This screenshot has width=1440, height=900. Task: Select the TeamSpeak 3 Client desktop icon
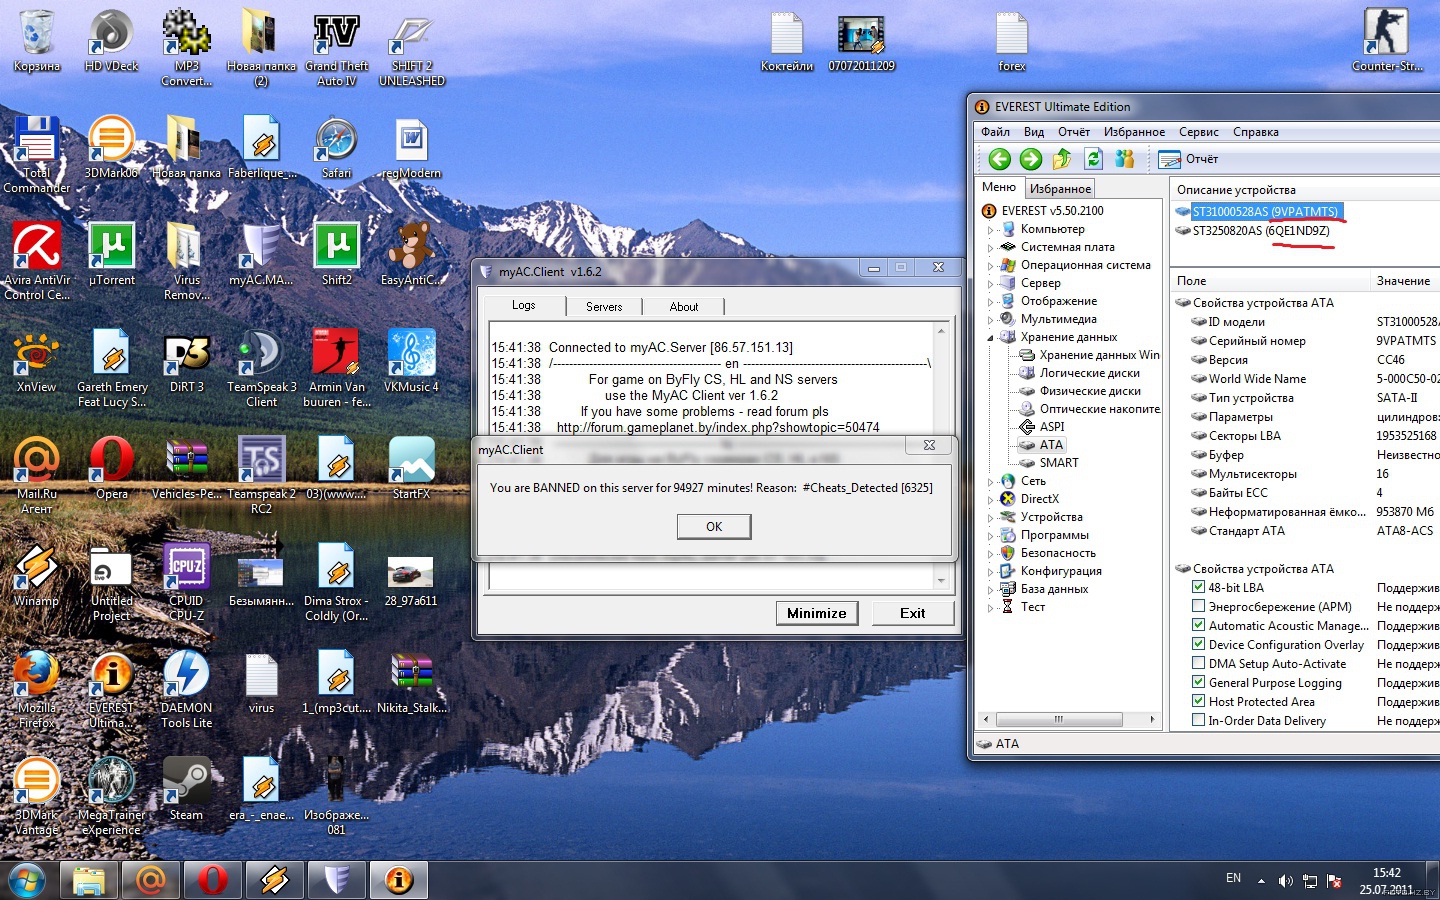[x=262, y=369]
